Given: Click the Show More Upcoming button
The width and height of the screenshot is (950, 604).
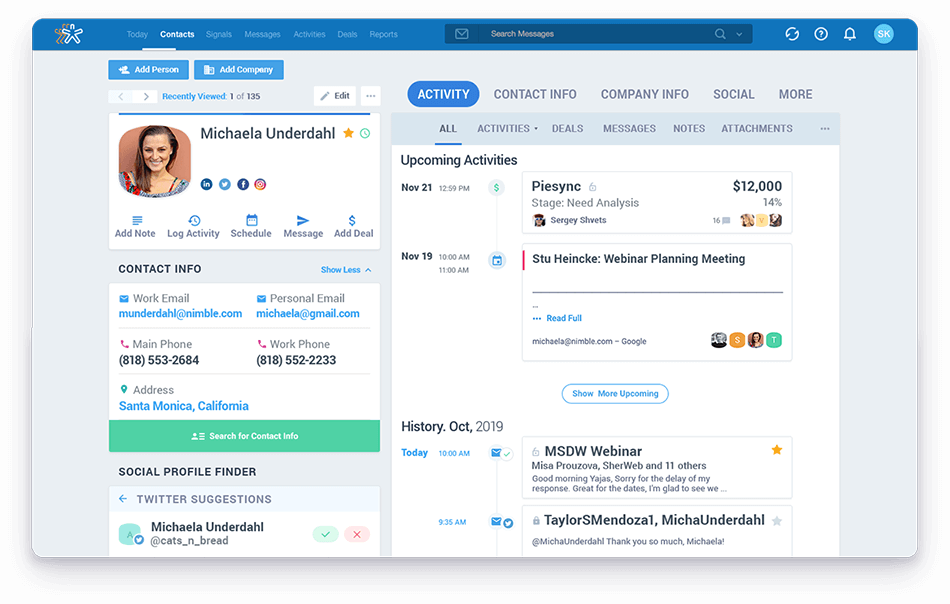Looking at the screenshot, I should click(x=614, y=393).
